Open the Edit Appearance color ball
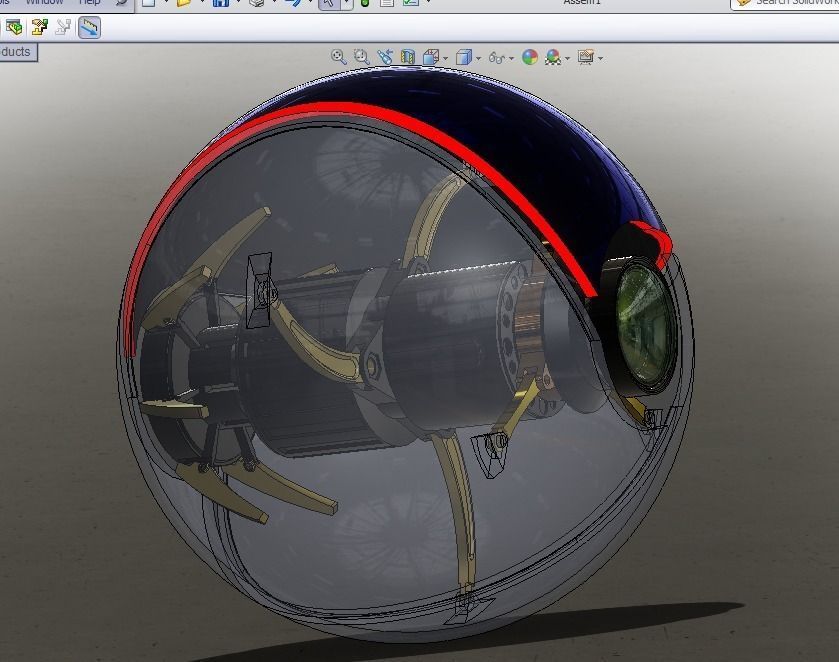The image size is (839, 662). [x=530, y=57]
